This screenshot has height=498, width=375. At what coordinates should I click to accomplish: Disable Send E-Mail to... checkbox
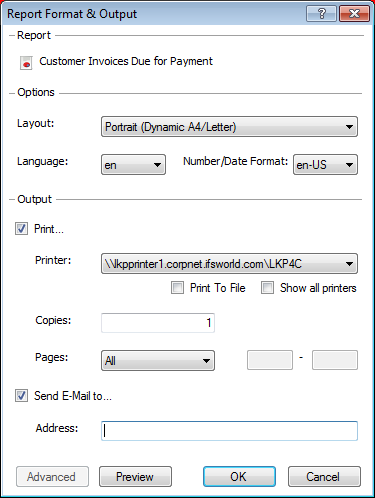(x=21, y=396)
